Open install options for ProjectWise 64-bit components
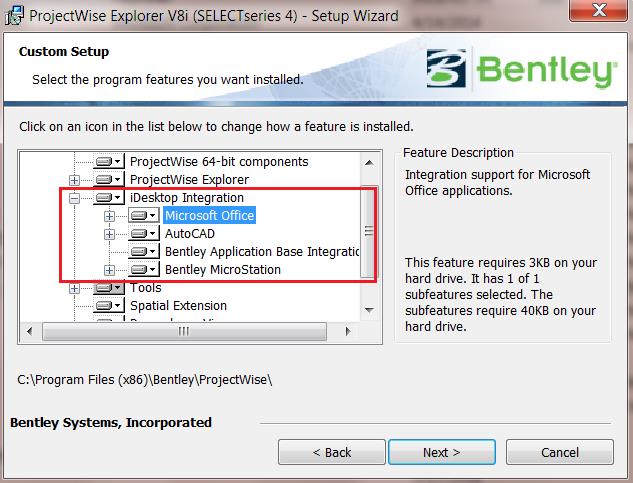The width and height of the screenshot is (633, 483). tap(109, 162)
